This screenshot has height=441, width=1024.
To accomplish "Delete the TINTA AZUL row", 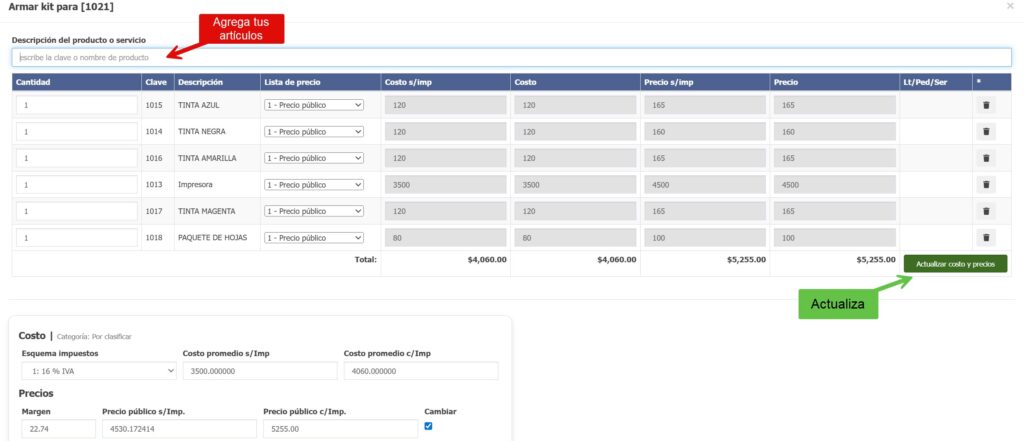I will (985, 105).
